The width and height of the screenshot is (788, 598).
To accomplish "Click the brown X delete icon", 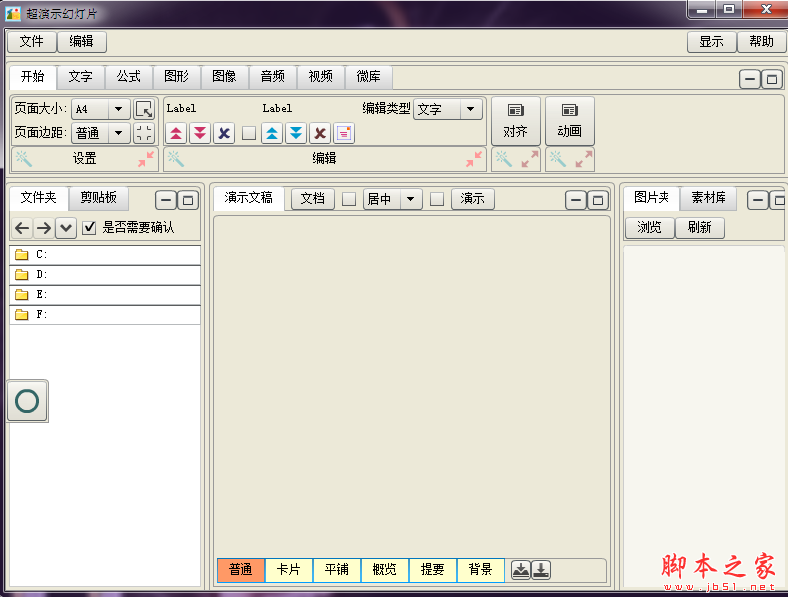I will coord(320,133).
